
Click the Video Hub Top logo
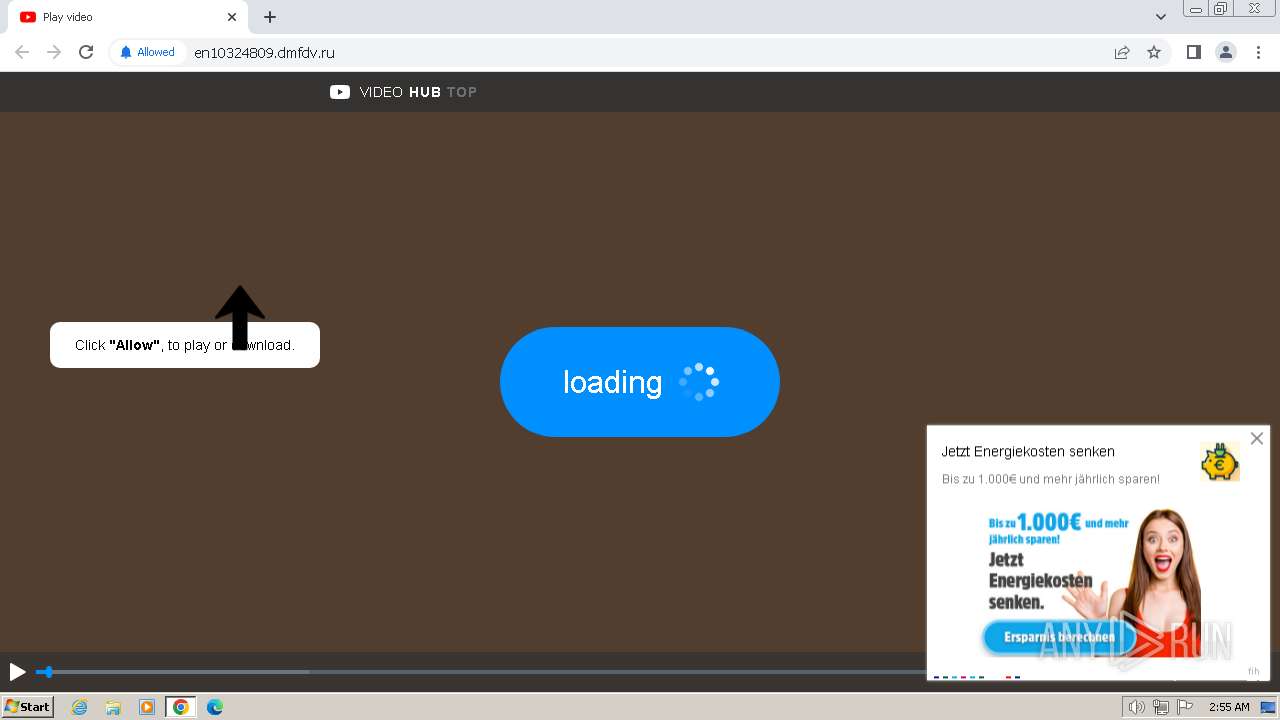click(403, 92)
